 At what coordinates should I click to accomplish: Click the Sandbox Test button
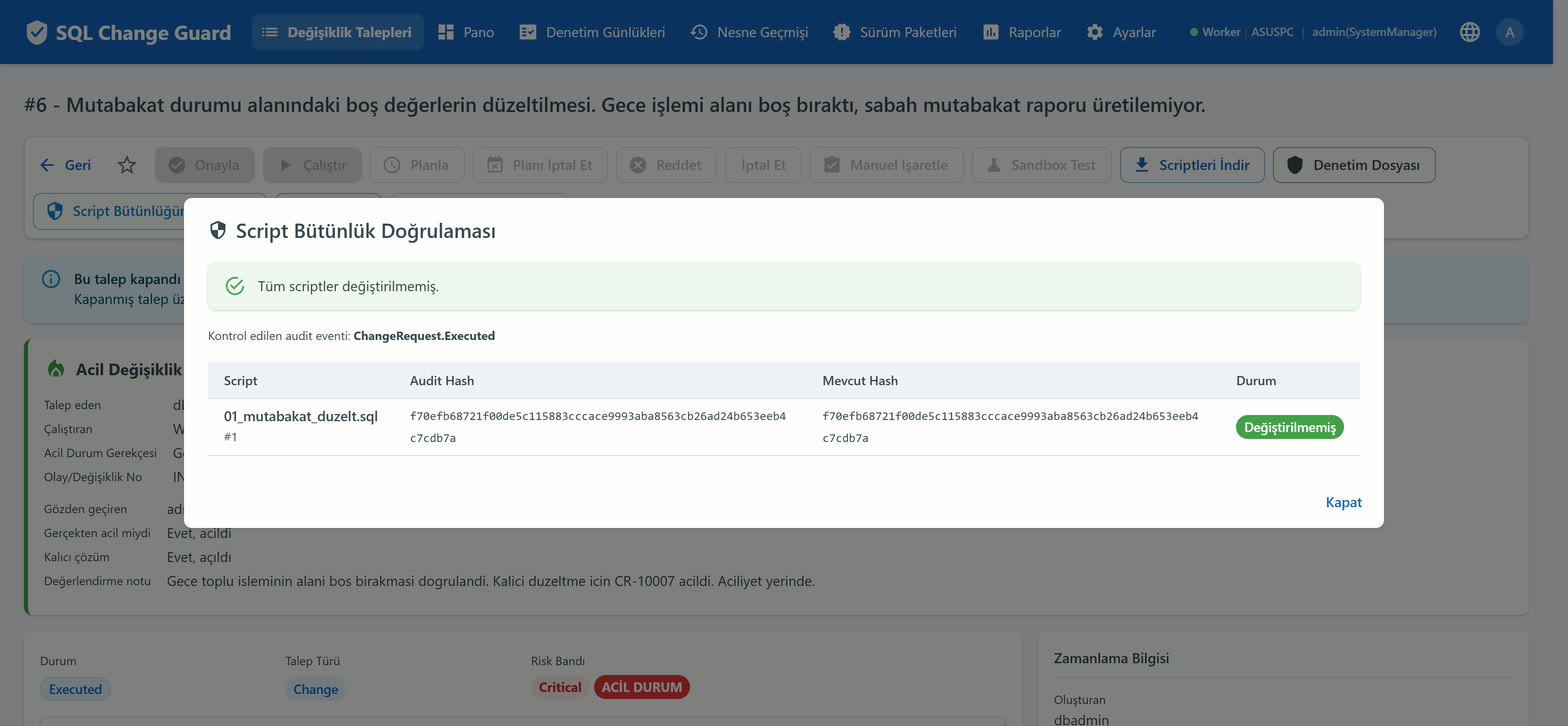1041,165
